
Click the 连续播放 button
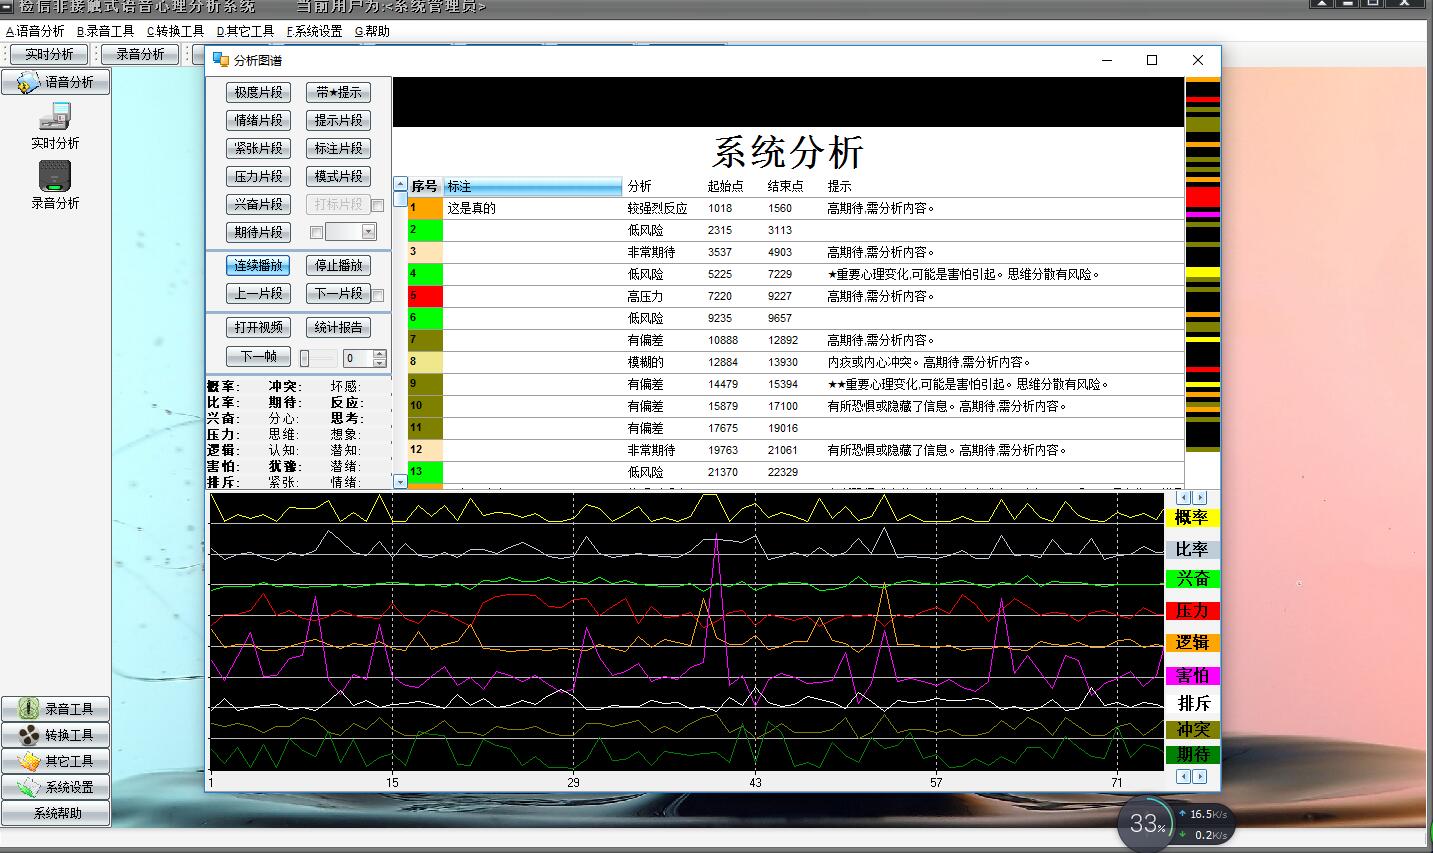point(258,265)
